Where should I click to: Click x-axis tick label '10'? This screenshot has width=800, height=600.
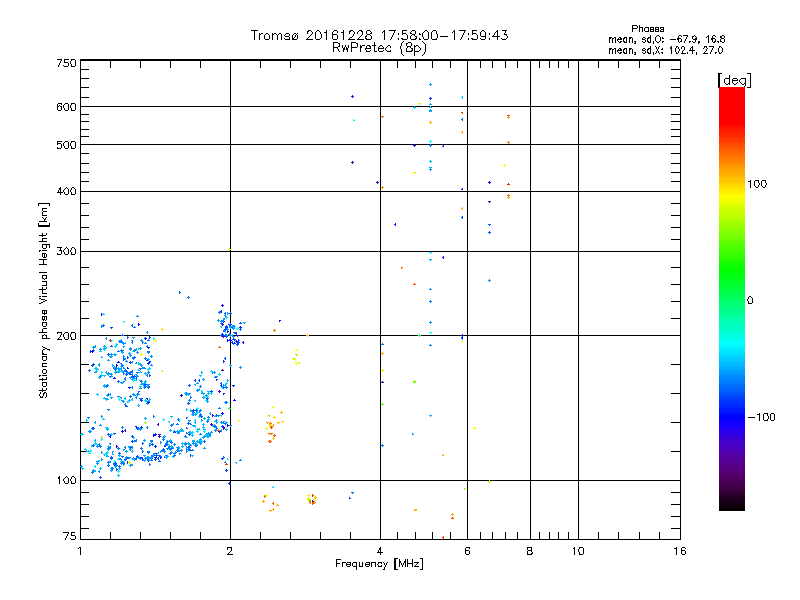(578, 551)
